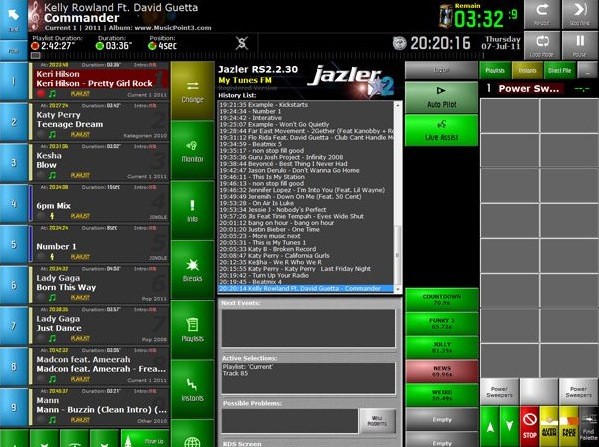The width and height of the screenshot is (599, 447).
Task: Click the Find Palette button
Action: (x=589, y=426)
